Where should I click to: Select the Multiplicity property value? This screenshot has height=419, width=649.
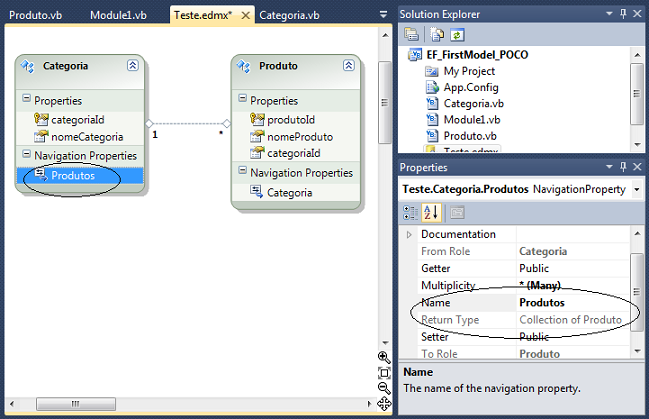tap(573, 285)
